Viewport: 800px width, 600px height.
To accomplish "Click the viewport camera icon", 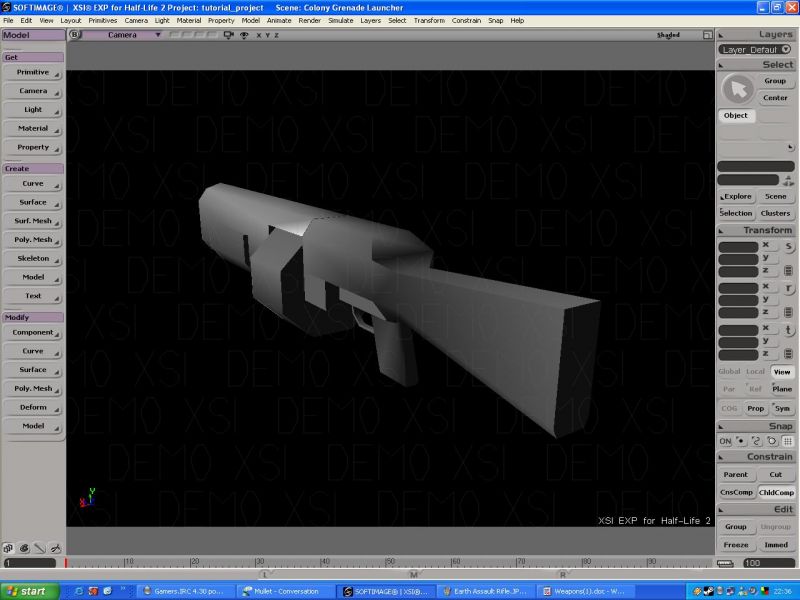I will pyautogui.click(x=228, y=35).
